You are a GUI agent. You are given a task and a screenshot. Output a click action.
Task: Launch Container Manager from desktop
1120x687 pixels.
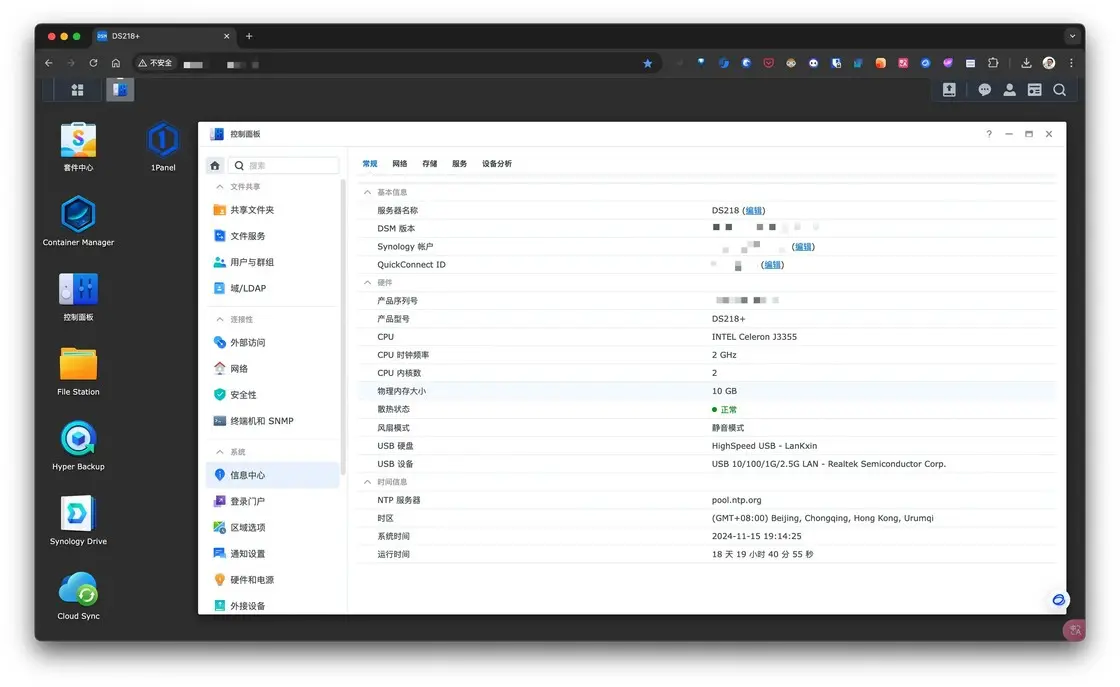pyautogui.click(x=79, y=221)
